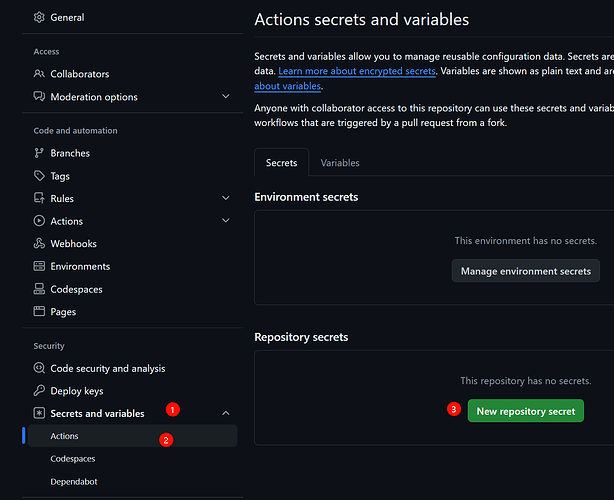The width and height of the screenshot is (614, 500).
Task: Click the Repository secrets heading
Action: 301,337
